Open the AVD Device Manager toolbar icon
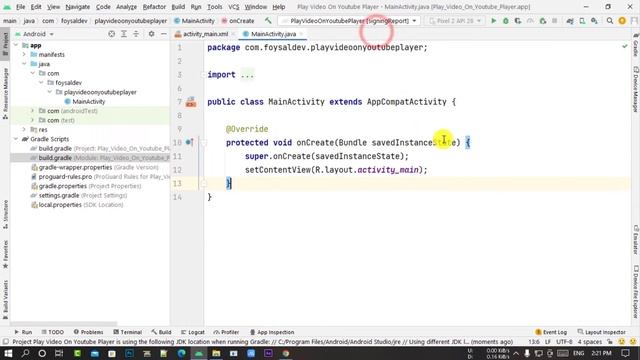Image resolution: width=640 pixels, height=360 pixels. click(582, 20)
